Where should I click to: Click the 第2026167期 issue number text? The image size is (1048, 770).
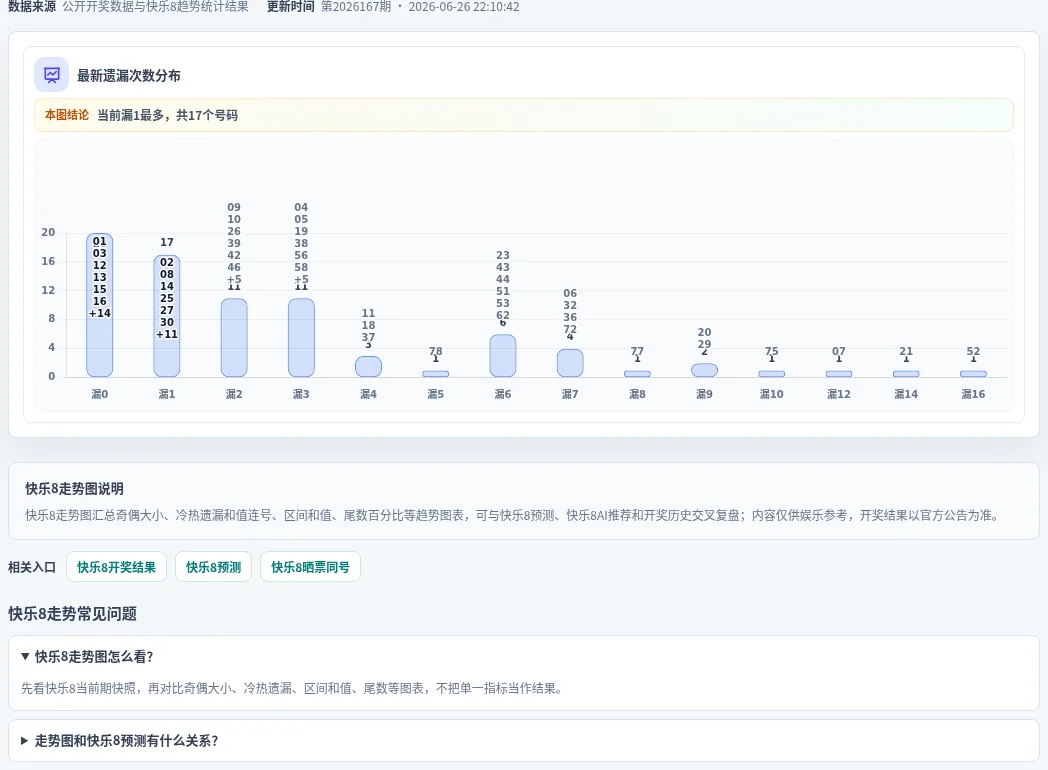[356, 7]
